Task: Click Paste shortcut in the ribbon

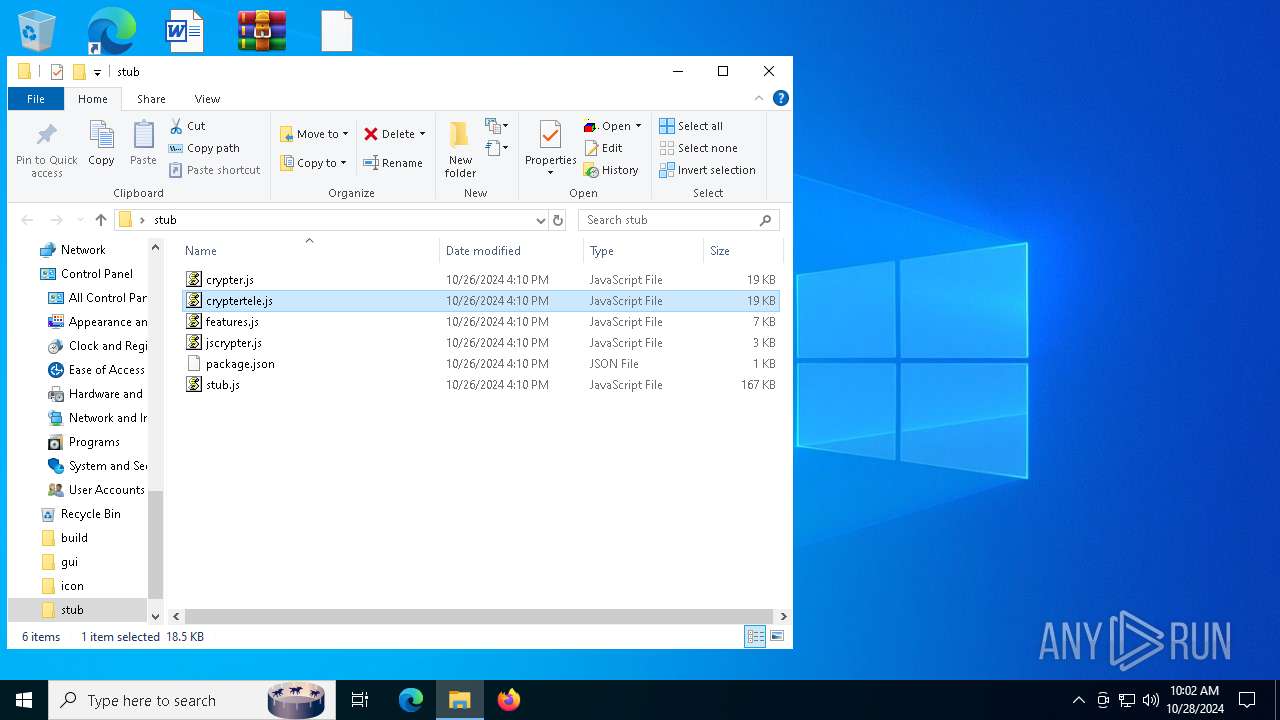Action: pyautogui.click(x=215, y=170)
